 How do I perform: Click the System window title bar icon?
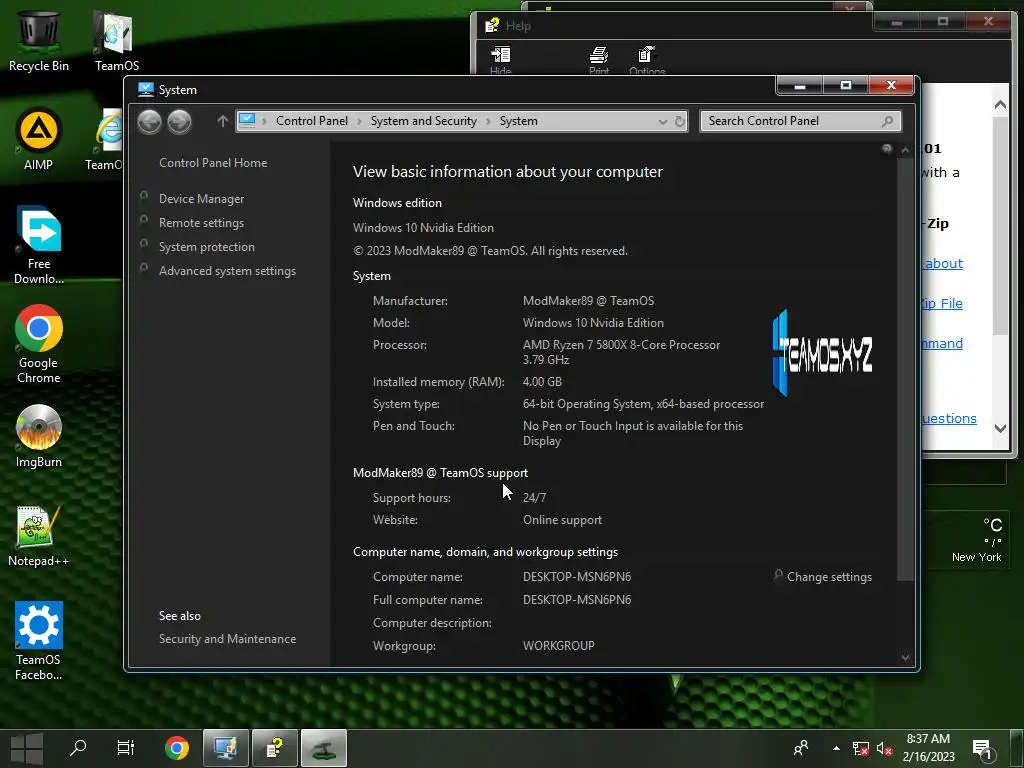click(146, 89)
